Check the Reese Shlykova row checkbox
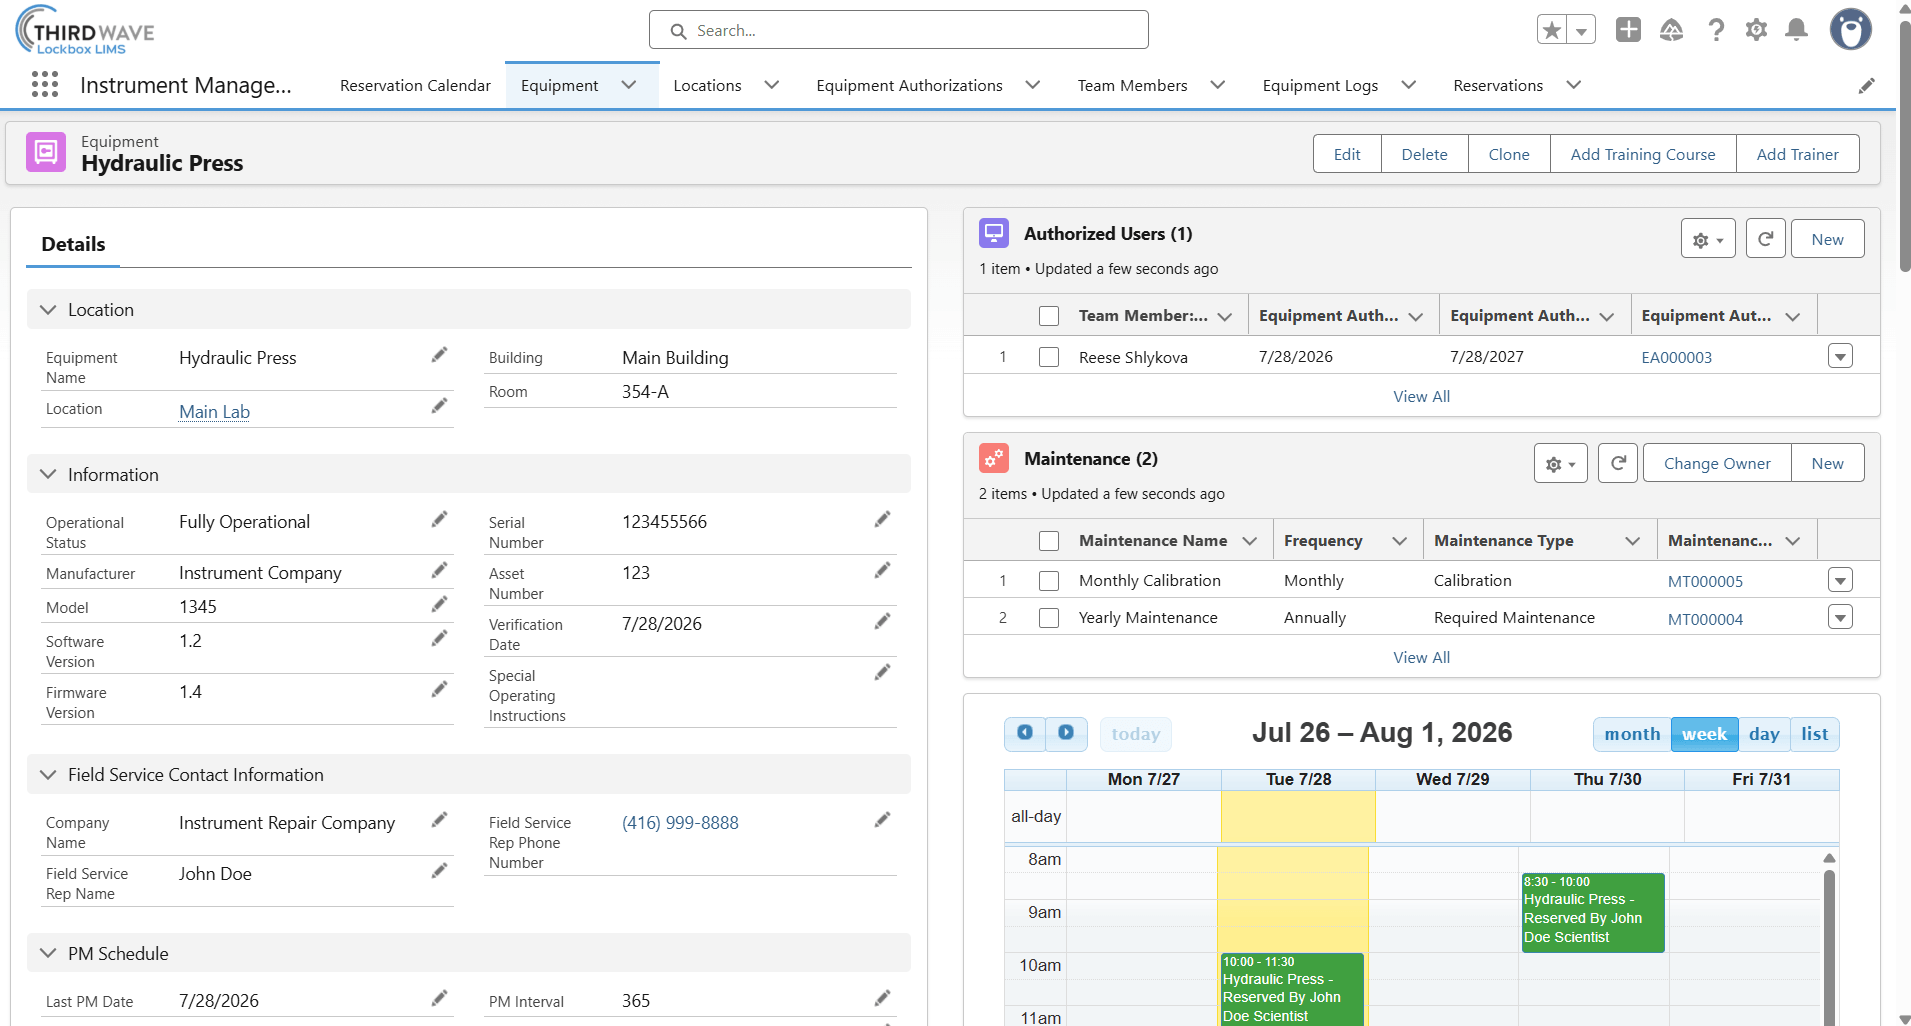This screenshot has width=1911, height=1026. click(1049, 357)
